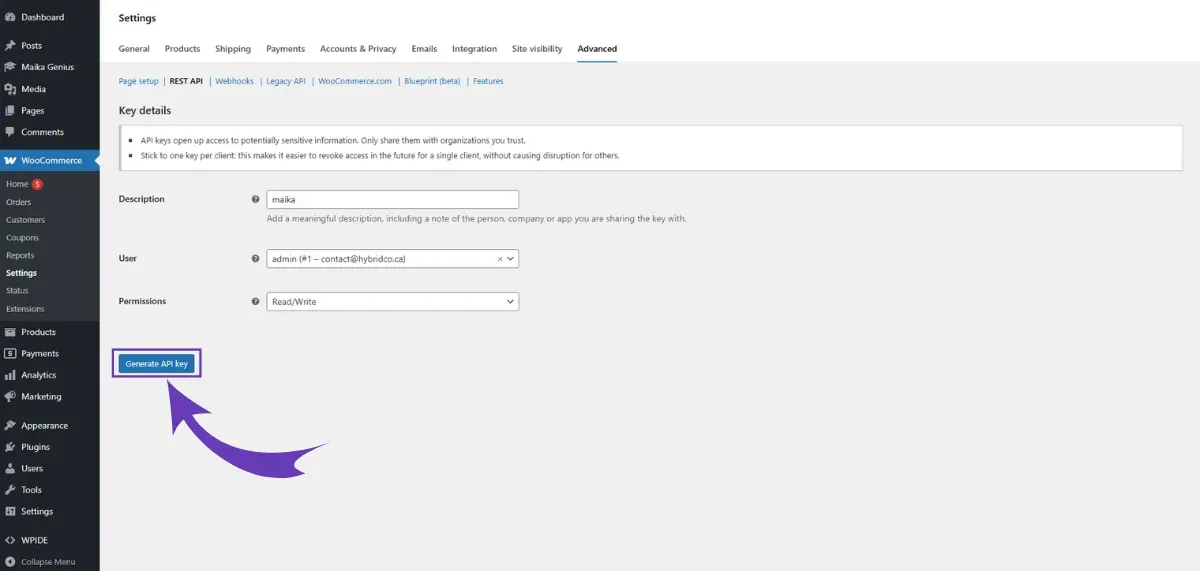
Task: Open WooCommerce Customers submenu item
Action: click(25, 220)
